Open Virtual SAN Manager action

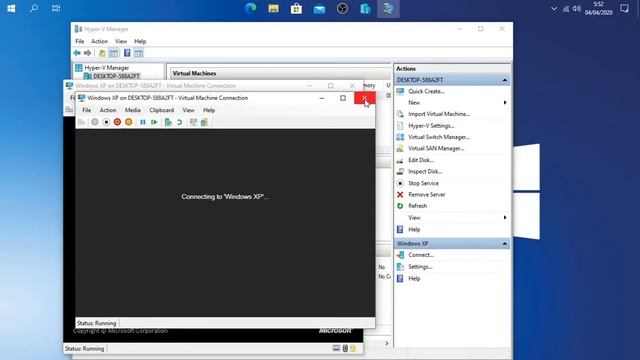(x=436, y=149)
